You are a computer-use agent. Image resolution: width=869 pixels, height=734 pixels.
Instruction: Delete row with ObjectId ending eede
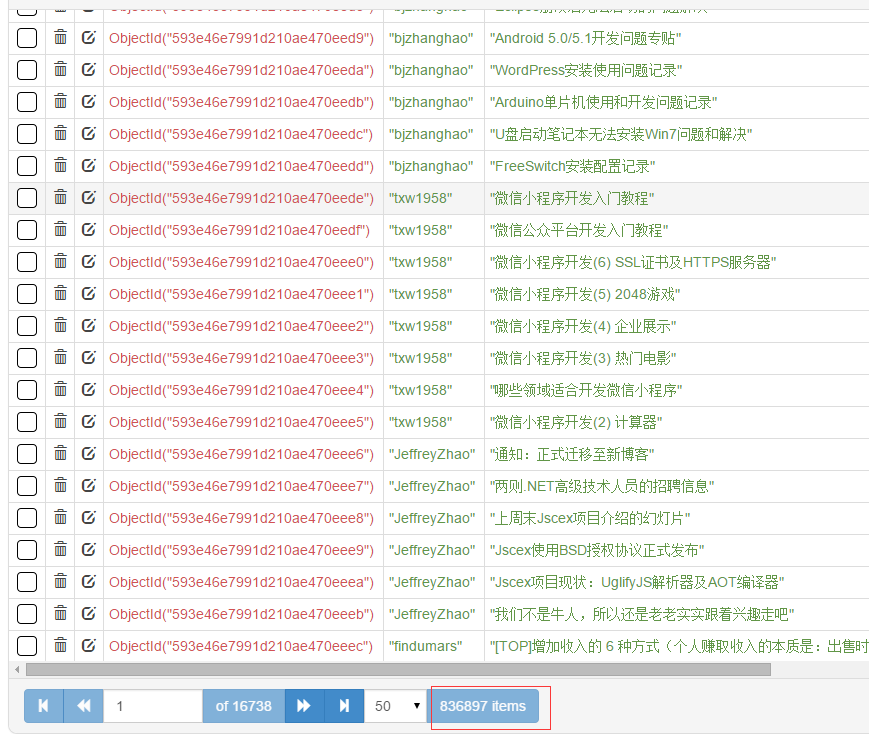click(60, 197)
